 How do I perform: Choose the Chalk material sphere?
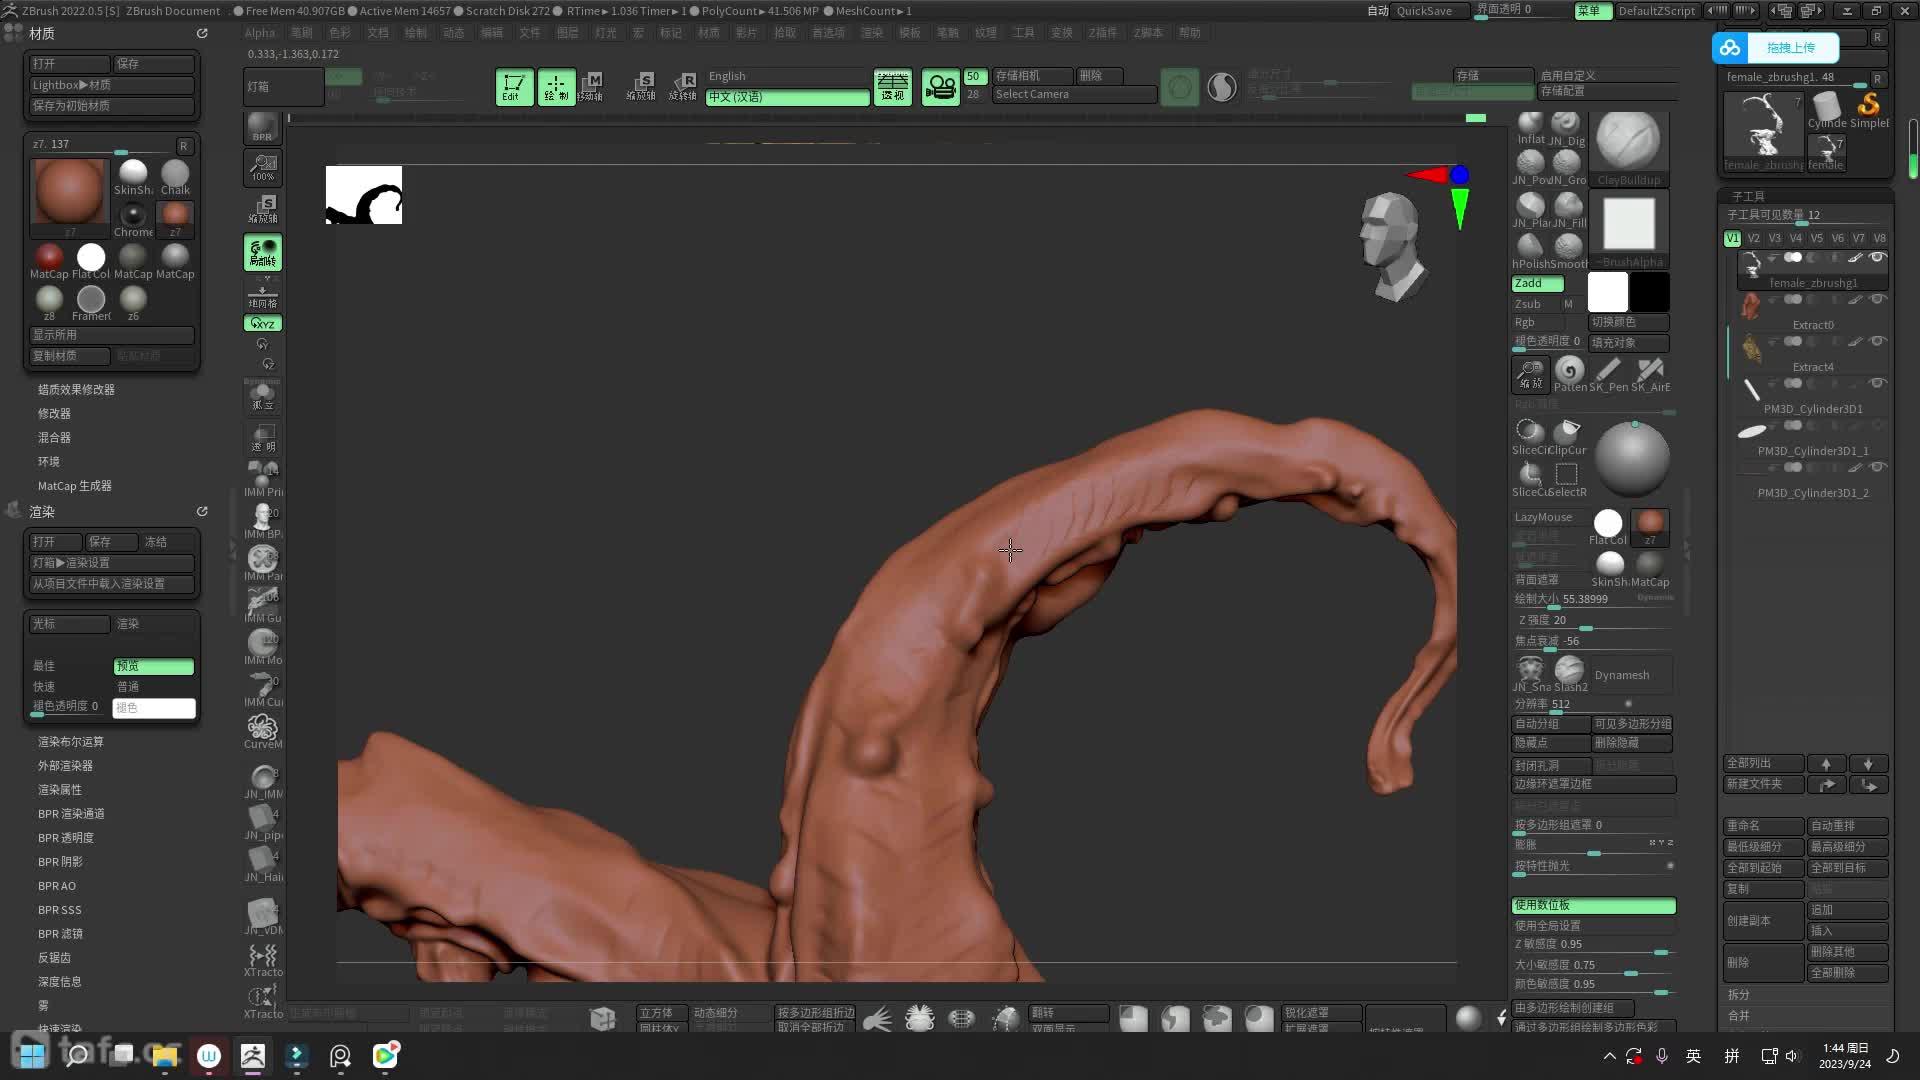pyautogui.click(x=175, y=177)
